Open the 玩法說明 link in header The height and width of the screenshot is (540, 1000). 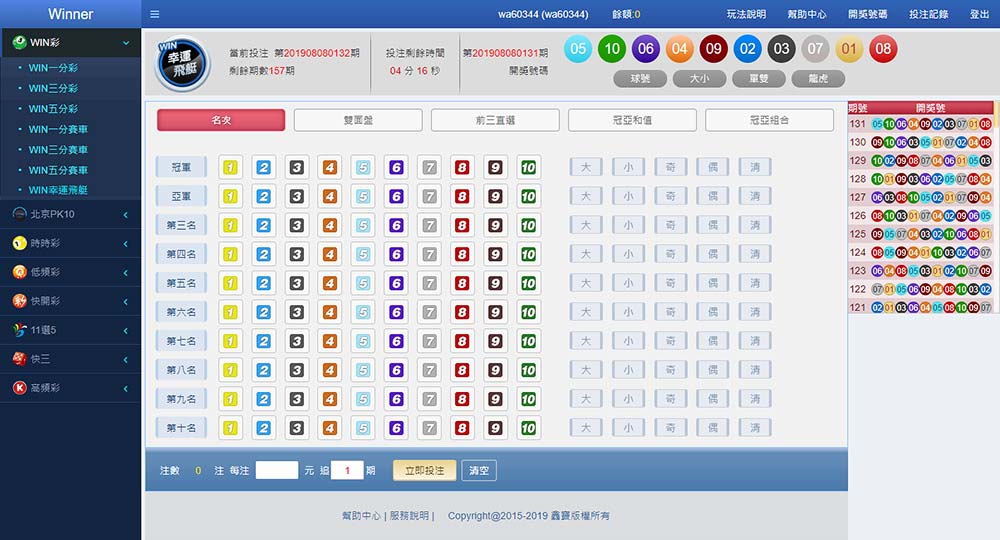pyautogui.click(x=746, y=14)
